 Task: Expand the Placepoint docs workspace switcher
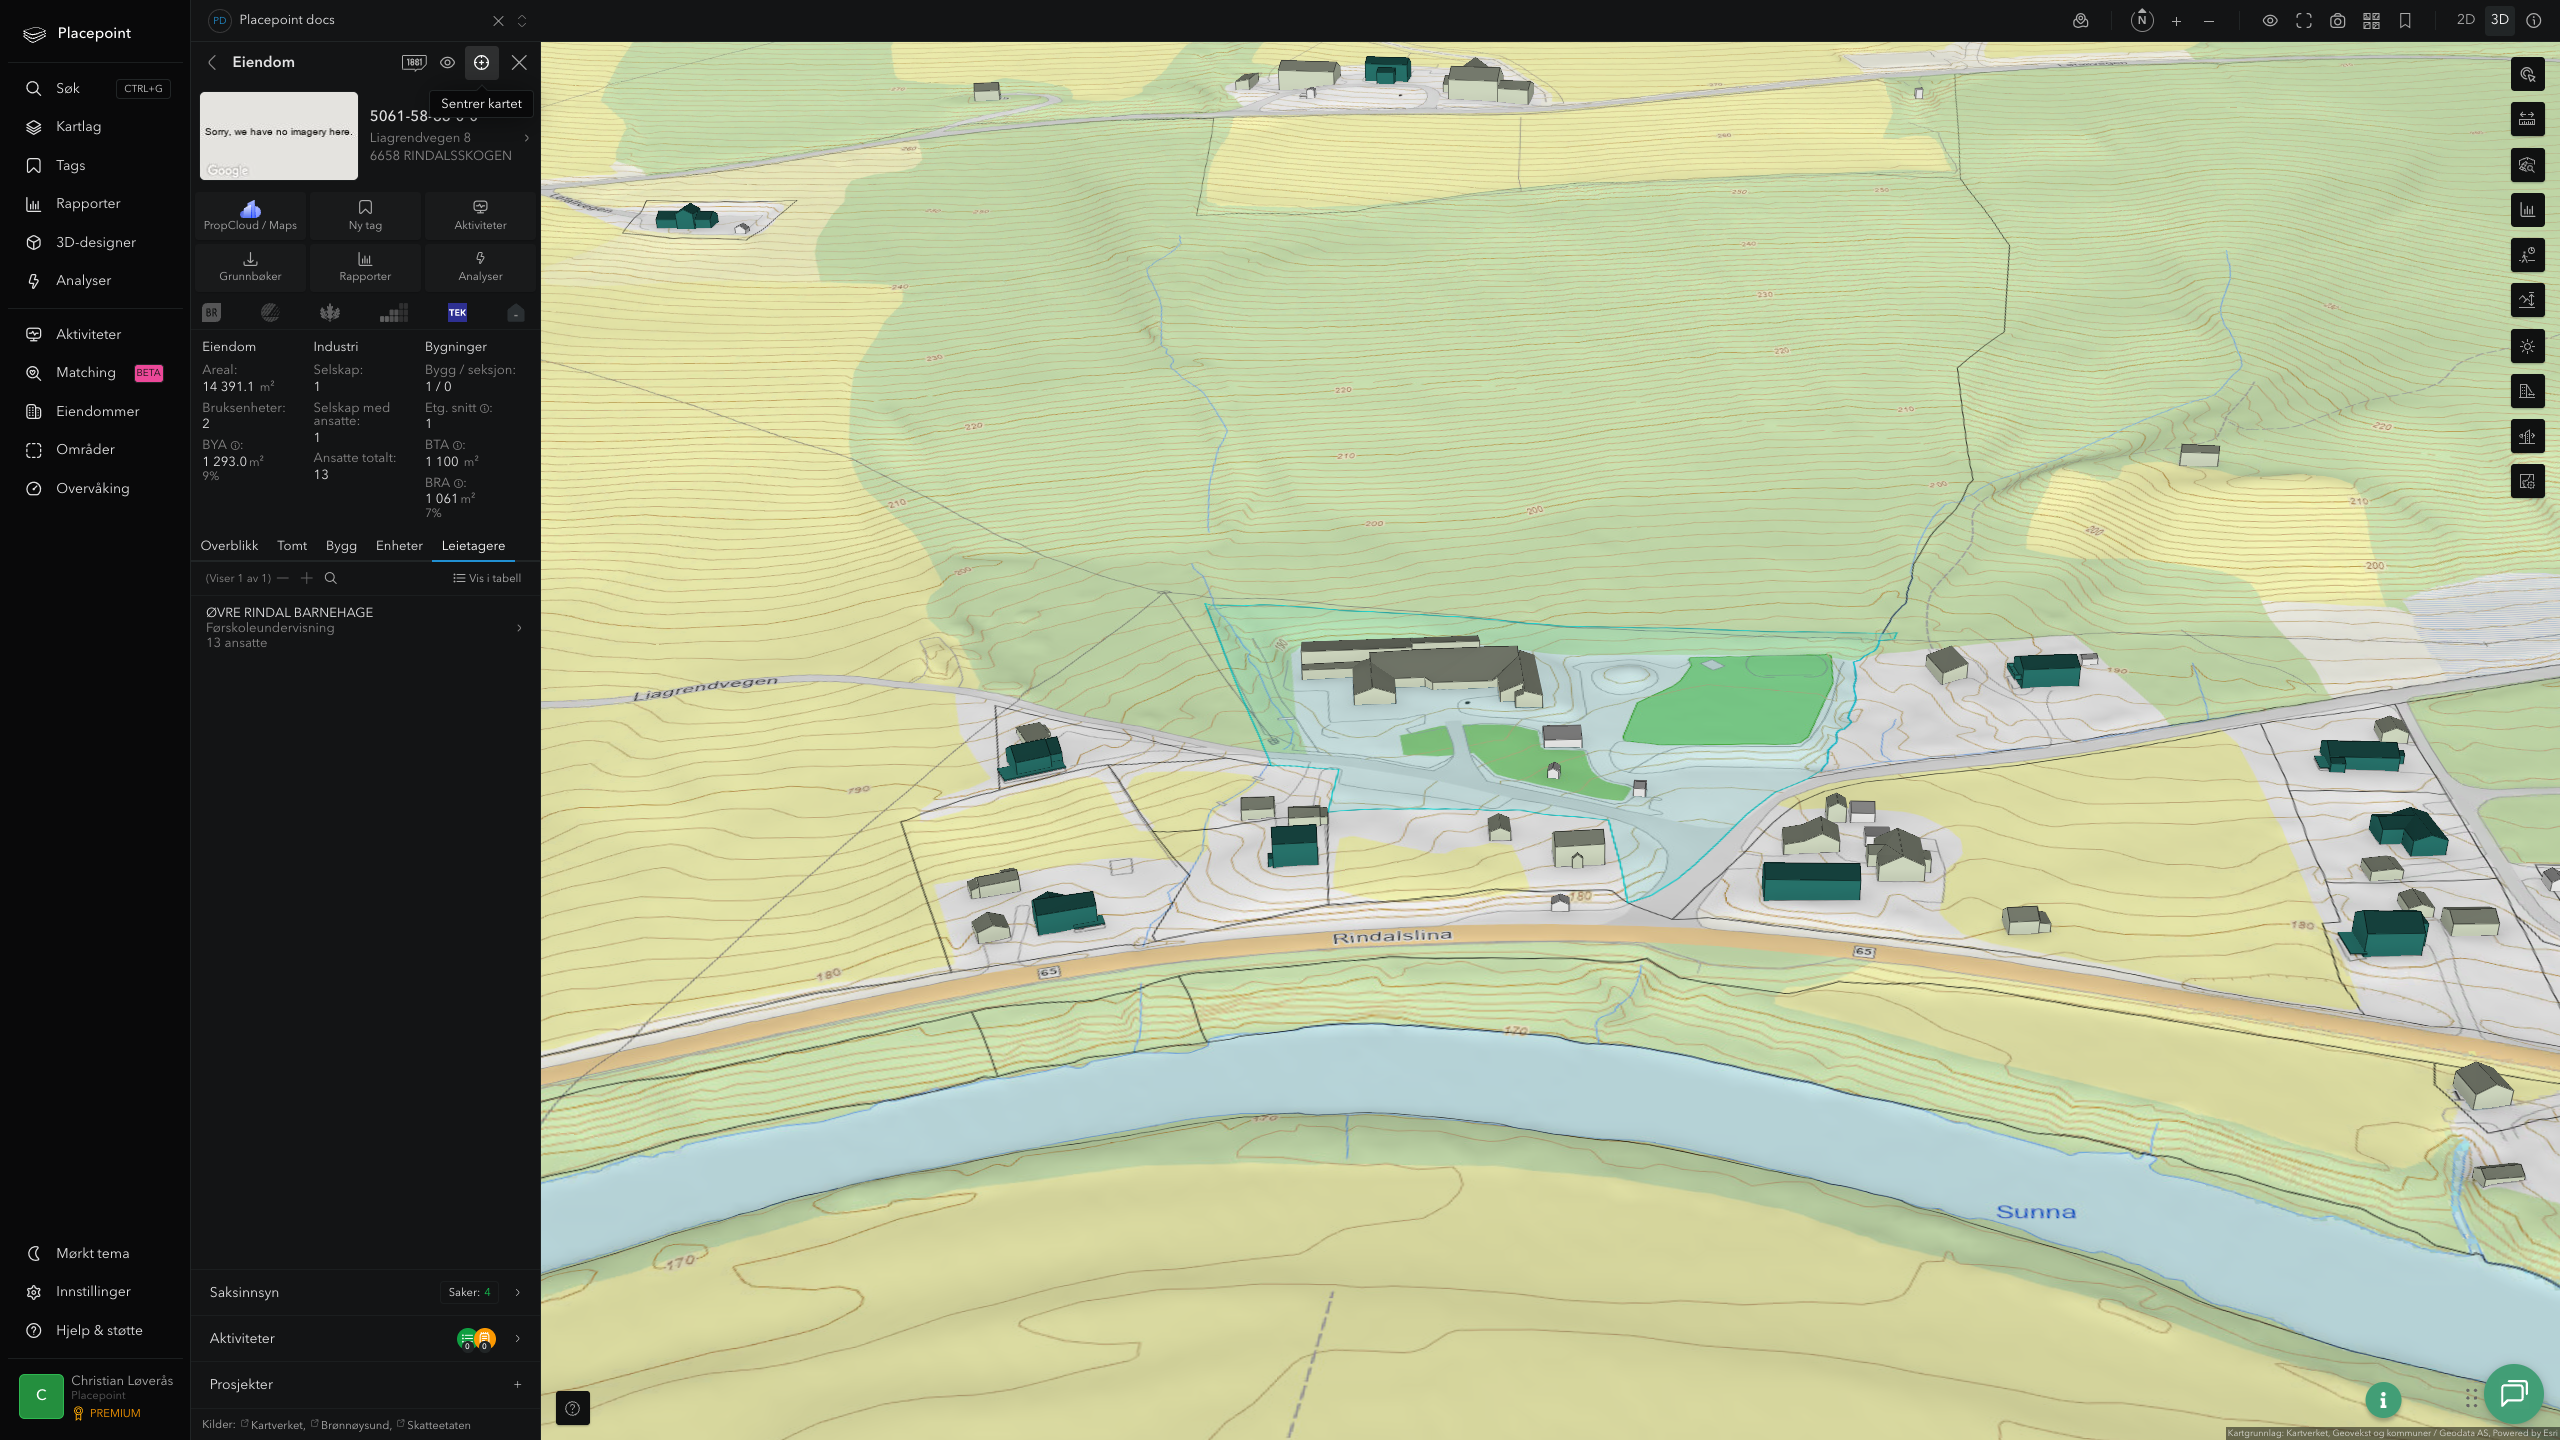point(521,21)
